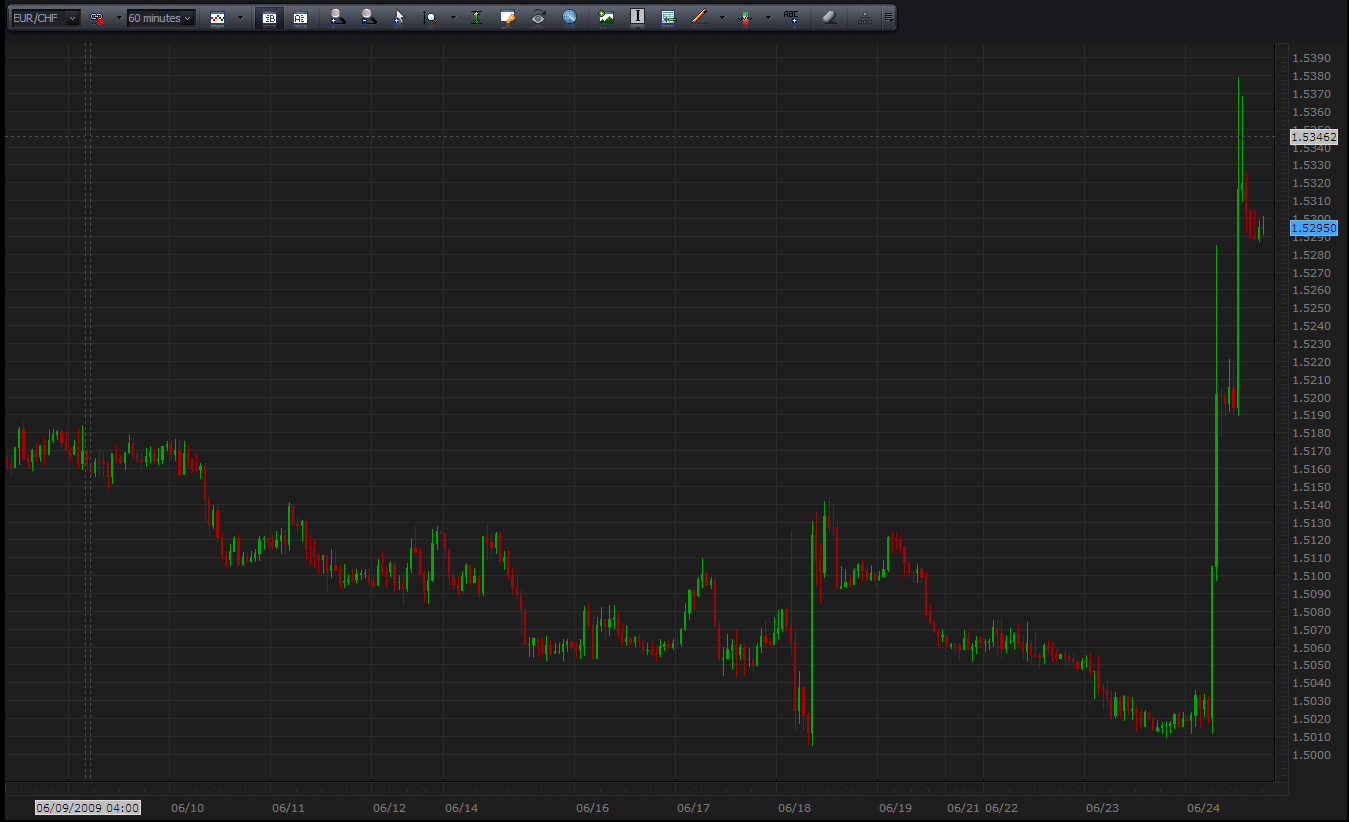Viewport: 1349px width, 822px height.
Task: Expand the pencil drawing tools dropdown
Action: pyautogui.click(x=722, y=18)
